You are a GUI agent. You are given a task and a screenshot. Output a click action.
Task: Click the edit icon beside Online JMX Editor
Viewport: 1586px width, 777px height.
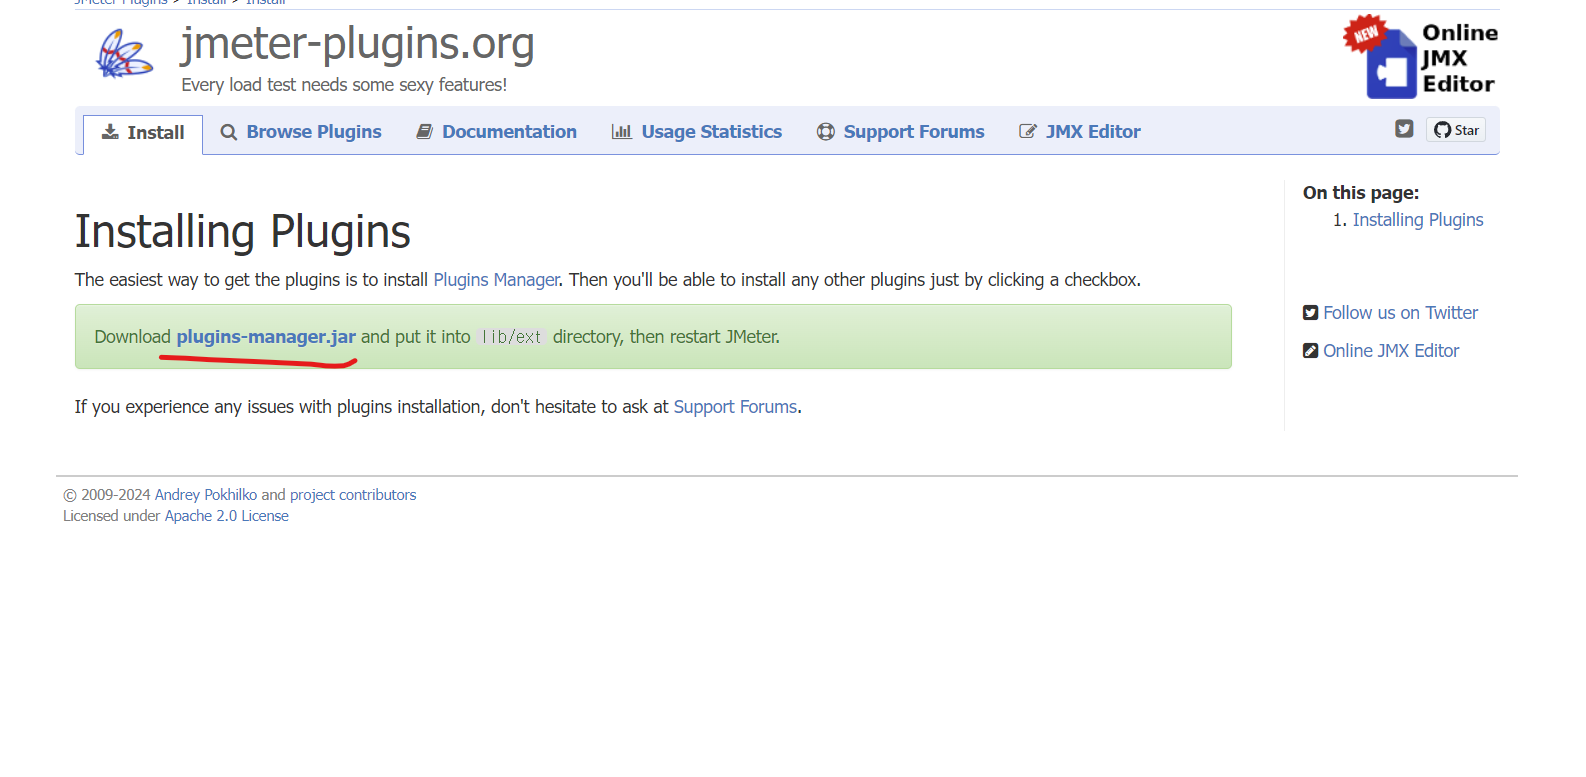coord(1310,351)
